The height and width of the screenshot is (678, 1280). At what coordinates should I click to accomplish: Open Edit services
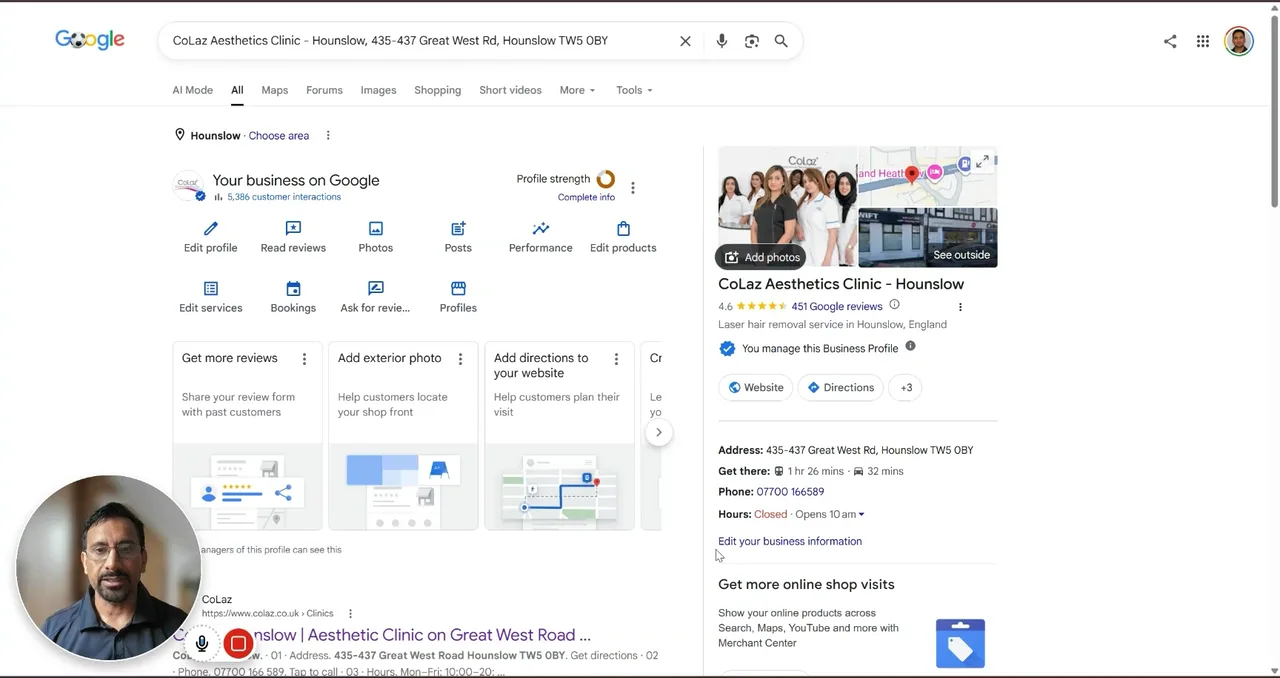211,298
